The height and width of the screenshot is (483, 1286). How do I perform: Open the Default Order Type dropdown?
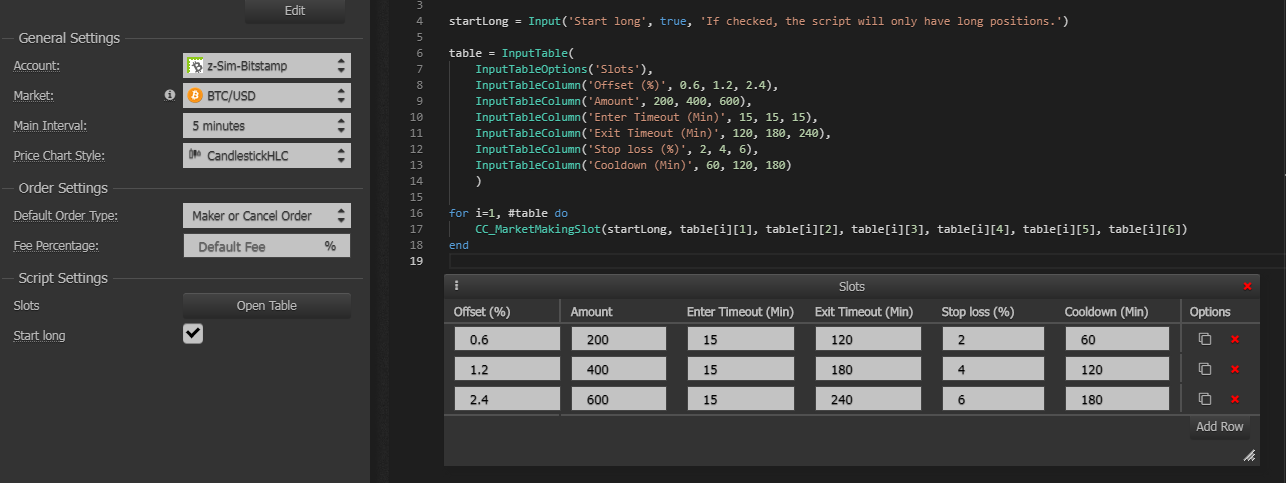click(x=267, y=216)
